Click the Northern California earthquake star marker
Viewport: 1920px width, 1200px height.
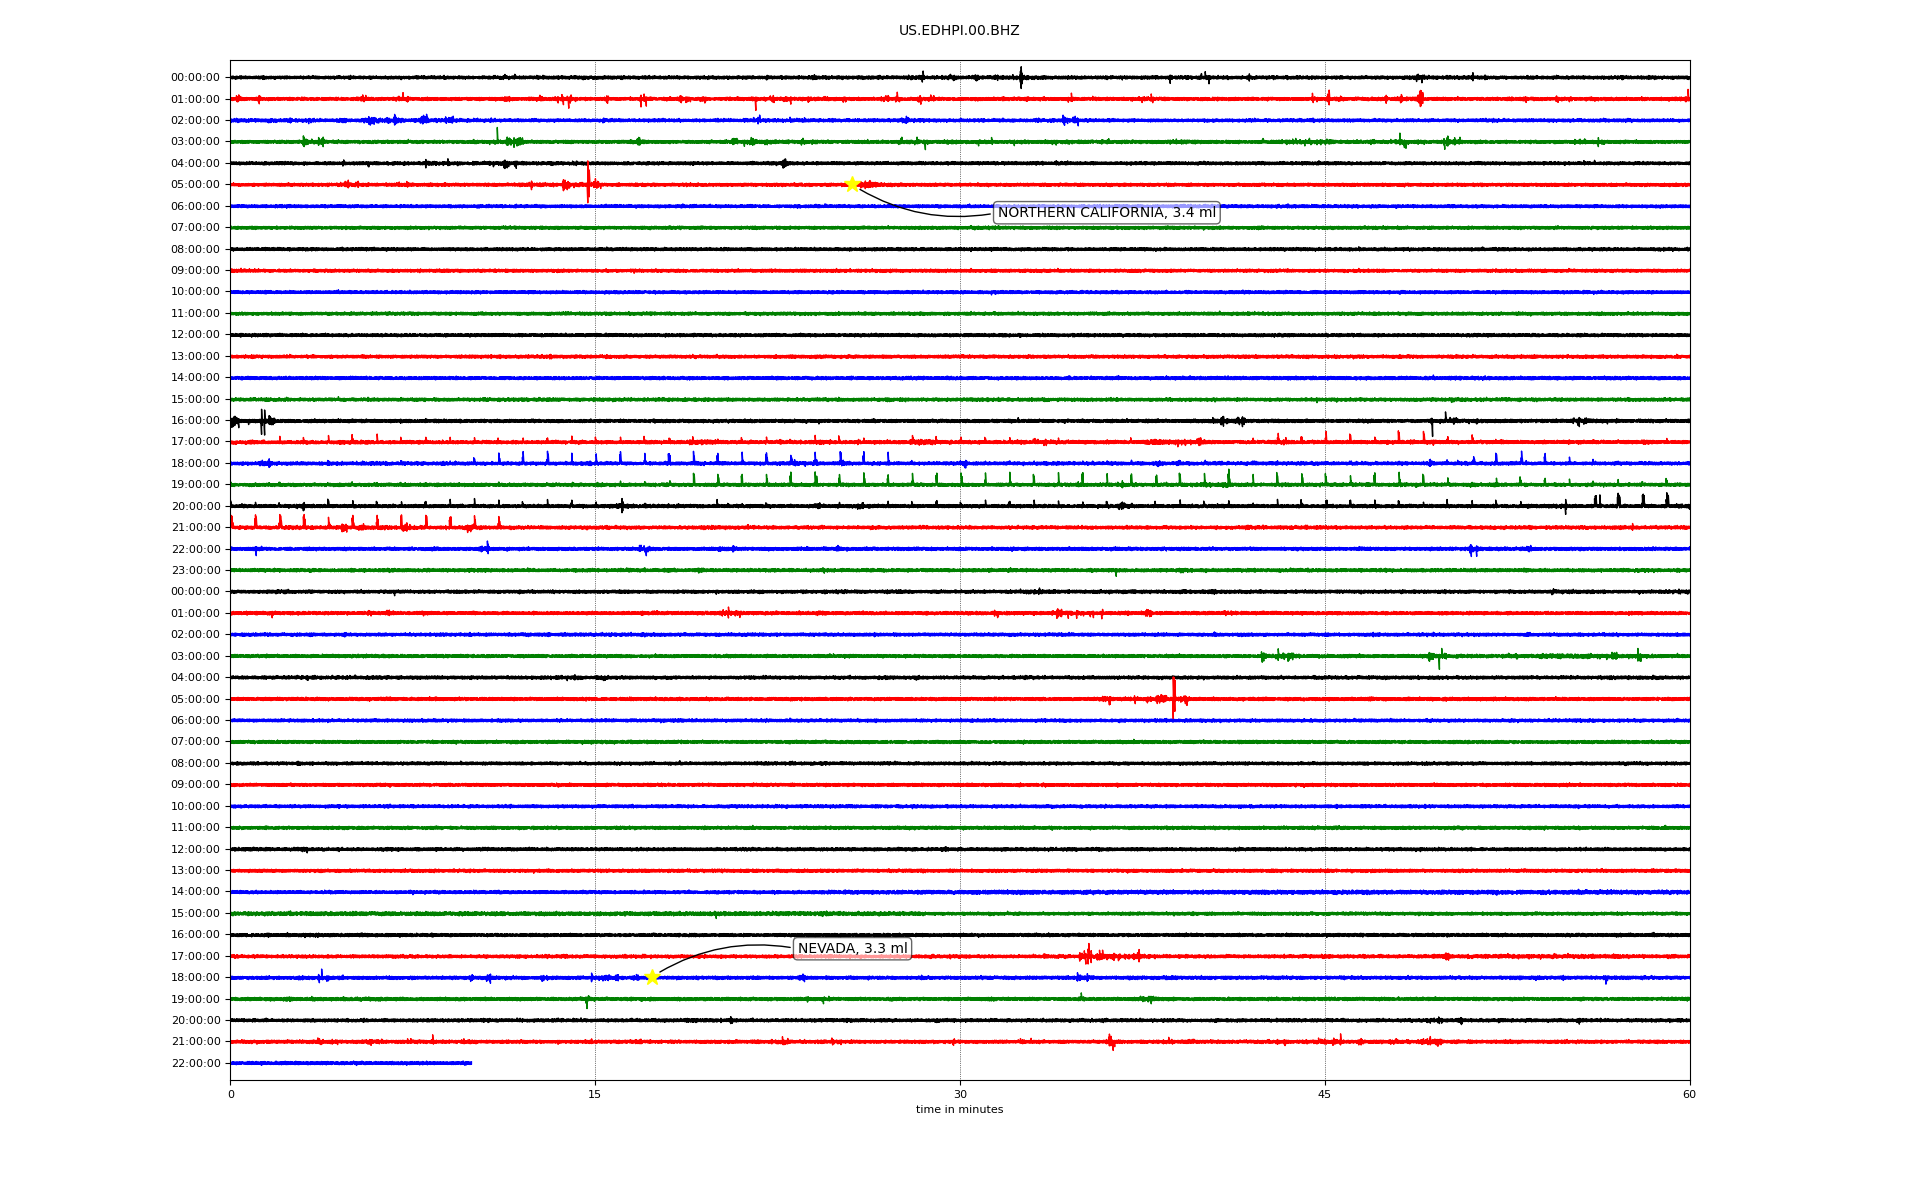tap(852, 184)
